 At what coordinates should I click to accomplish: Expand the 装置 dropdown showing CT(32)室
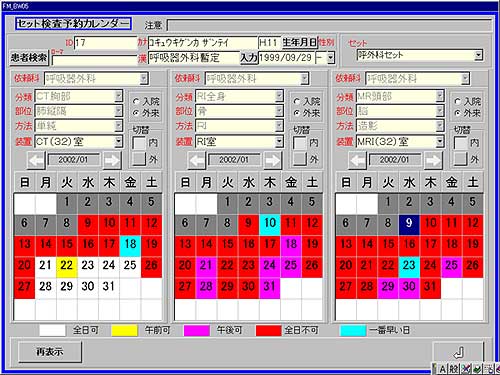click(119, 142)
